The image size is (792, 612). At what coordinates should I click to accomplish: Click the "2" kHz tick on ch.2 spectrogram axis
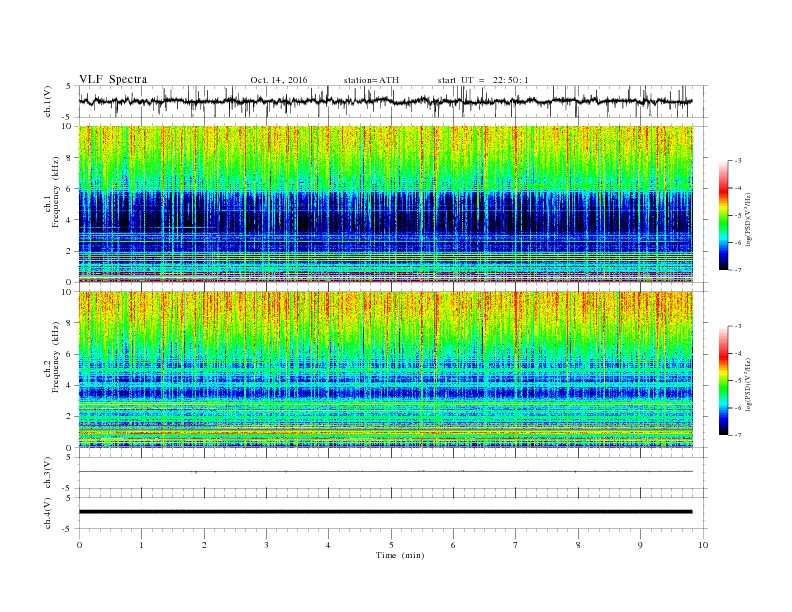(x=70, y=417)
